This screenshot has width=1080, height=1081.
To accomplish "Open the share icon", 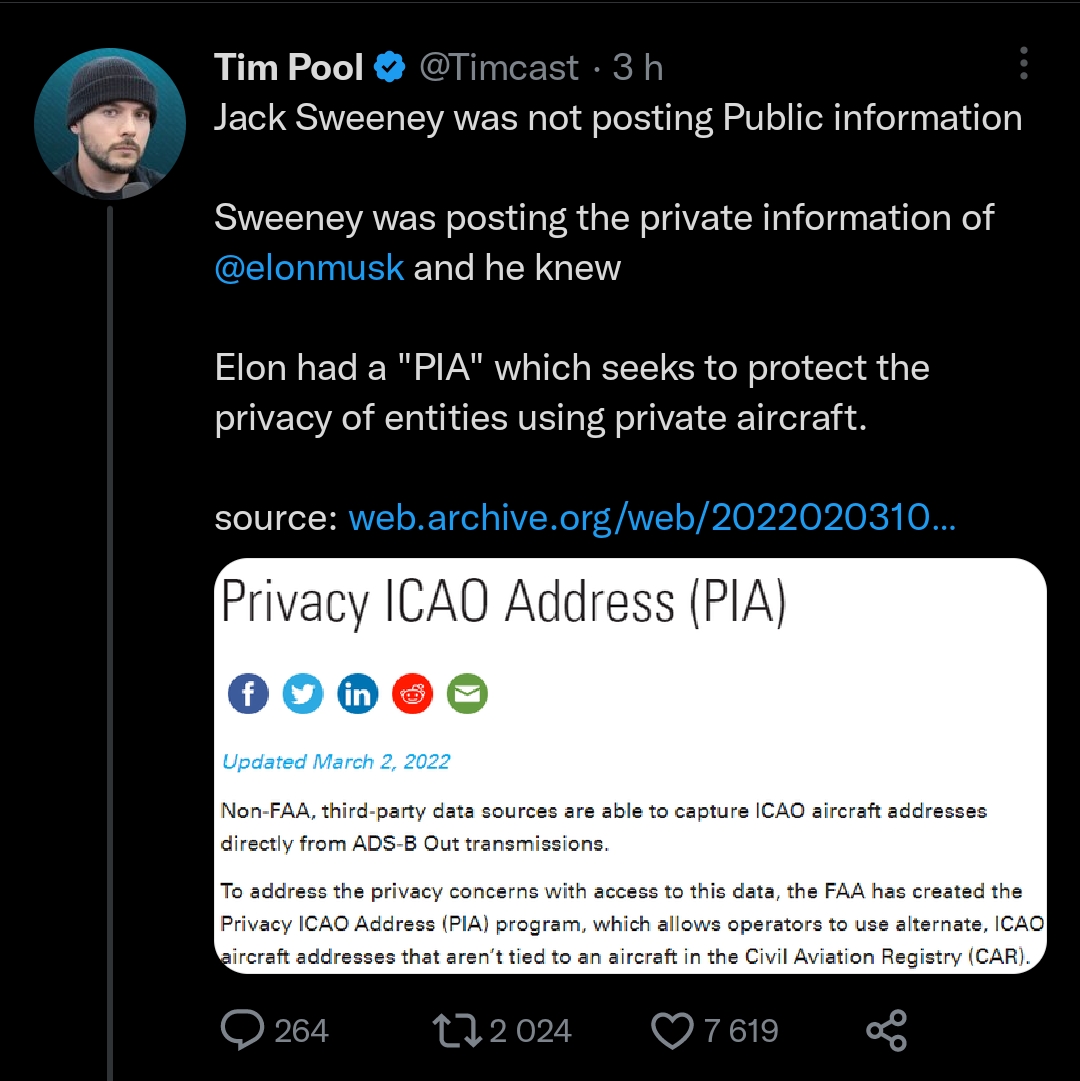I will coord(887,1031).
